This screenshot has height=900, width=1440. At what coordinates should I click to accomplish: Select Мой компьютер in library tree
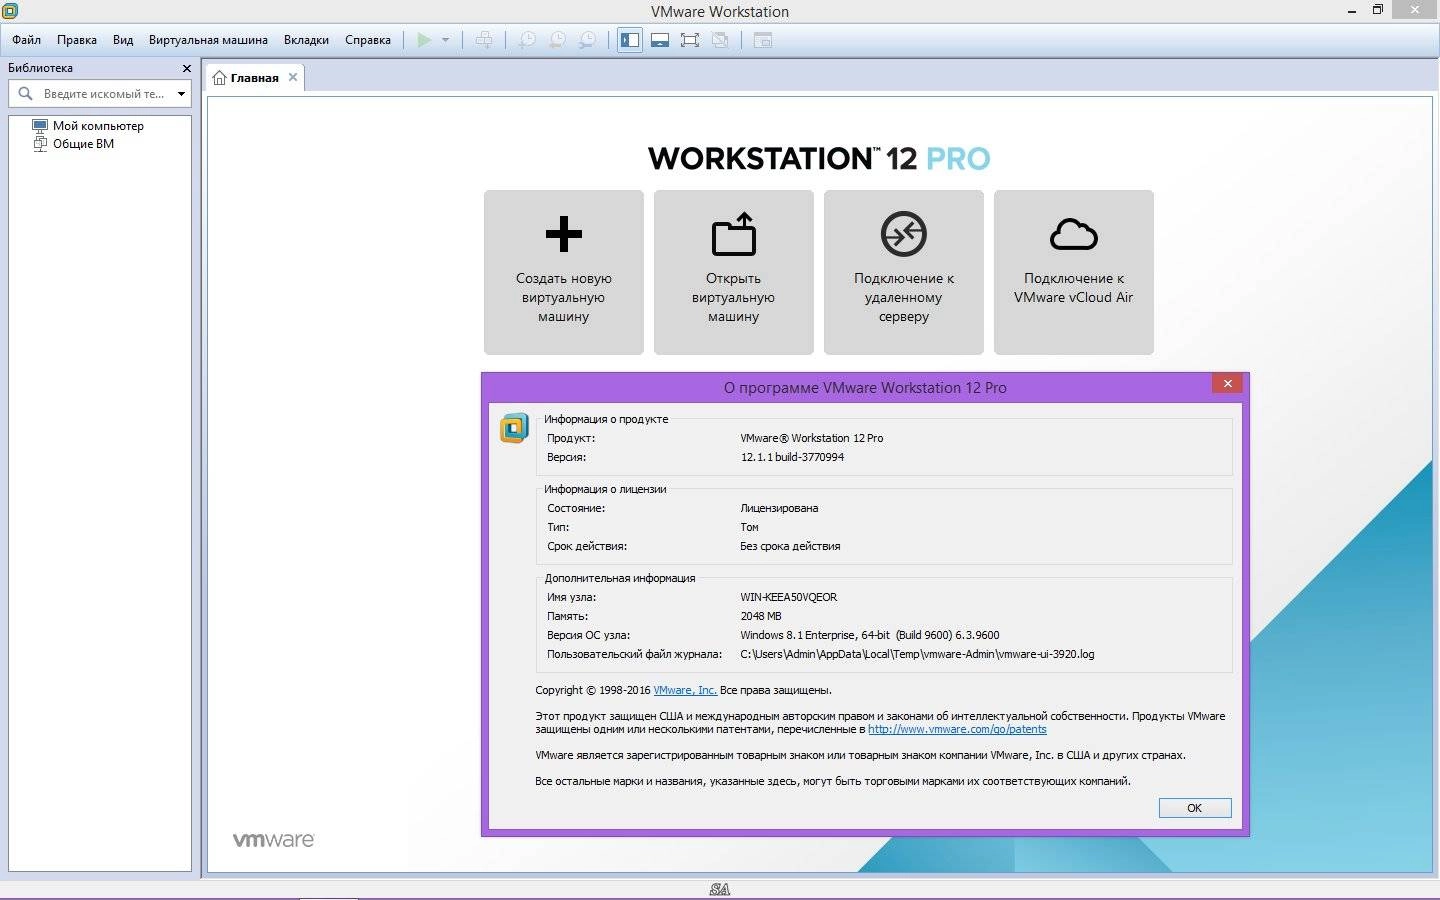[98, 126]
